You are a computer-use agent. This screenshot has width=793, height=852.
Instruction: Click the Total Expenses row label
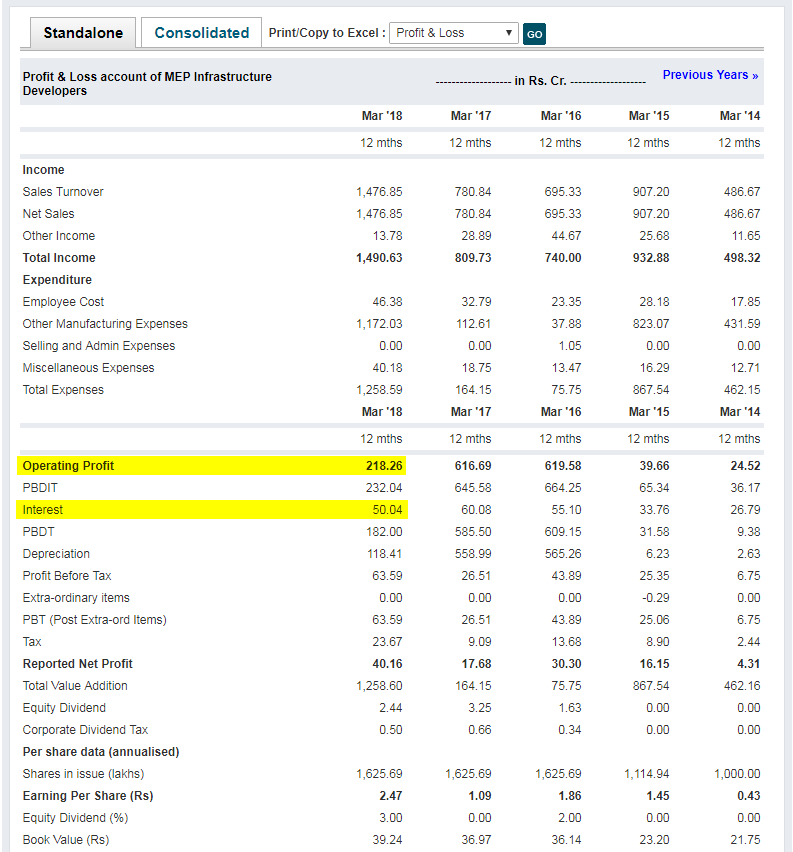pos(63,390)
